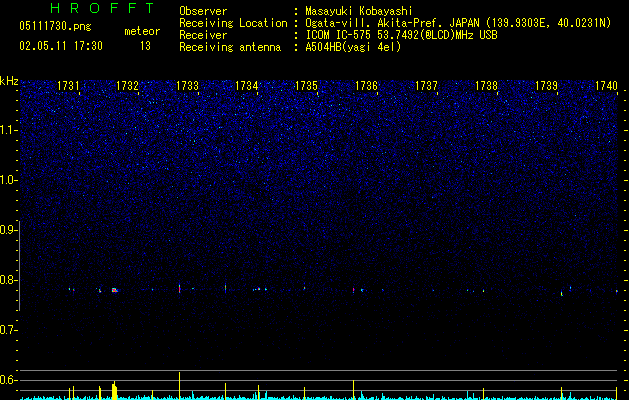The width and height of the screenshot is (629, 400).
Task: Click the Receiver label
Action: pyautogui.click(x=203, y=35)
